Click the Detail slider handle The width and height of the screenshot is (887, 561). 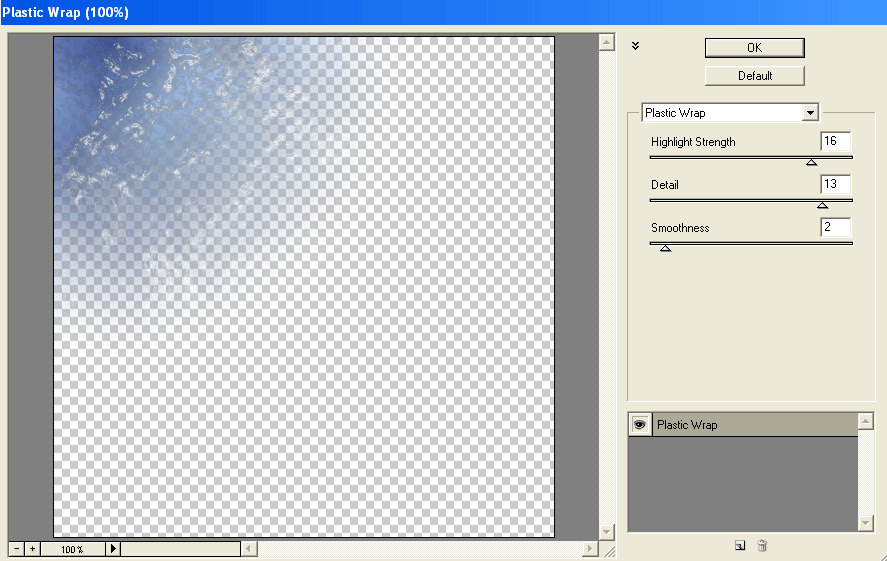(x=823, y=205)
